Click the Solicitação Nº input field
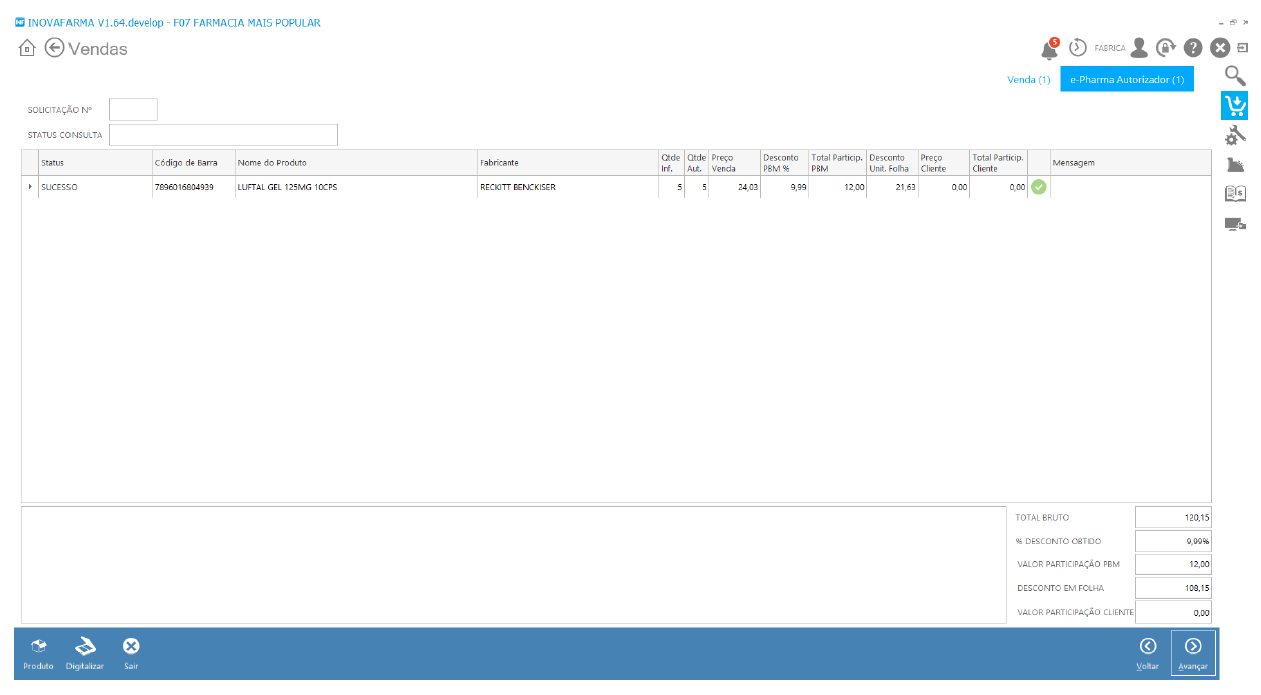The height and width of the screenshot is (695, 1261). (133, 110)
